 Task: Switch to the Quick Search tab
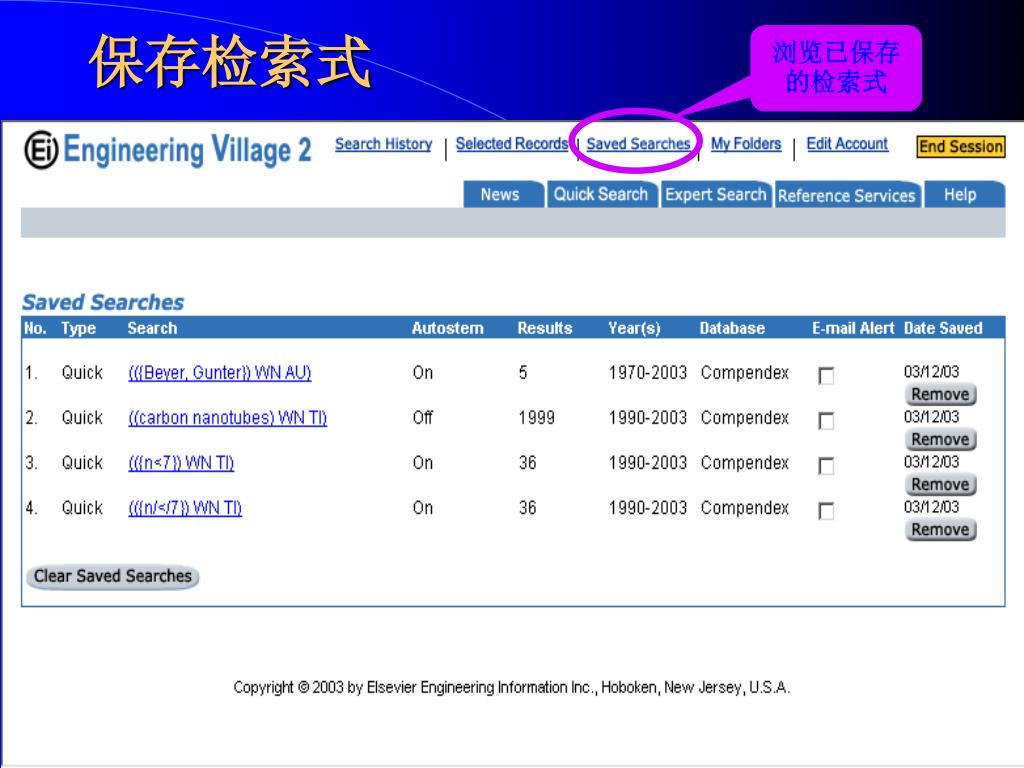click(x=601, y=195)
